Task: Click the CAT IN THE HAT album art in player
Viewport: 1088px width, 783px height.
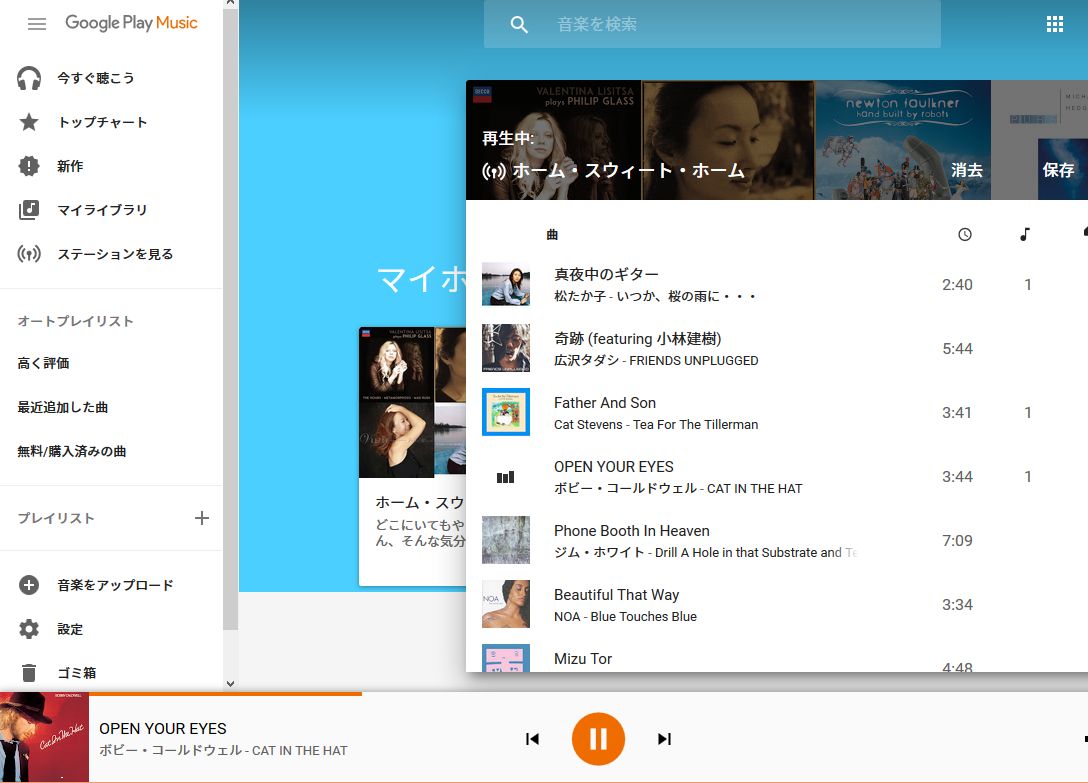Action: point(44,737)
